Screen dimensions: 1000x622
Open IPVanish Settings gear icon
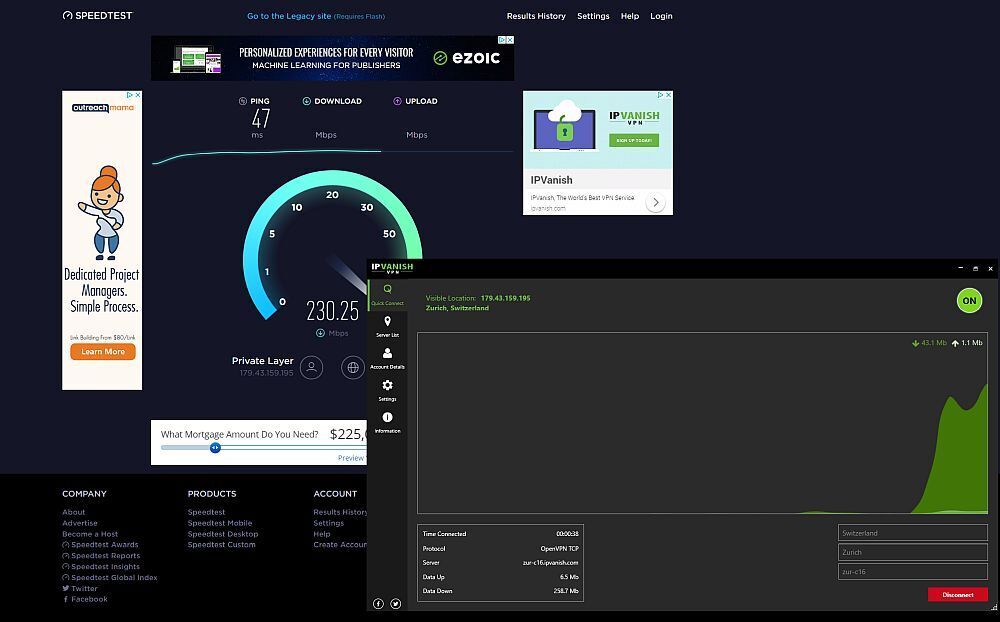coord(387,390)
